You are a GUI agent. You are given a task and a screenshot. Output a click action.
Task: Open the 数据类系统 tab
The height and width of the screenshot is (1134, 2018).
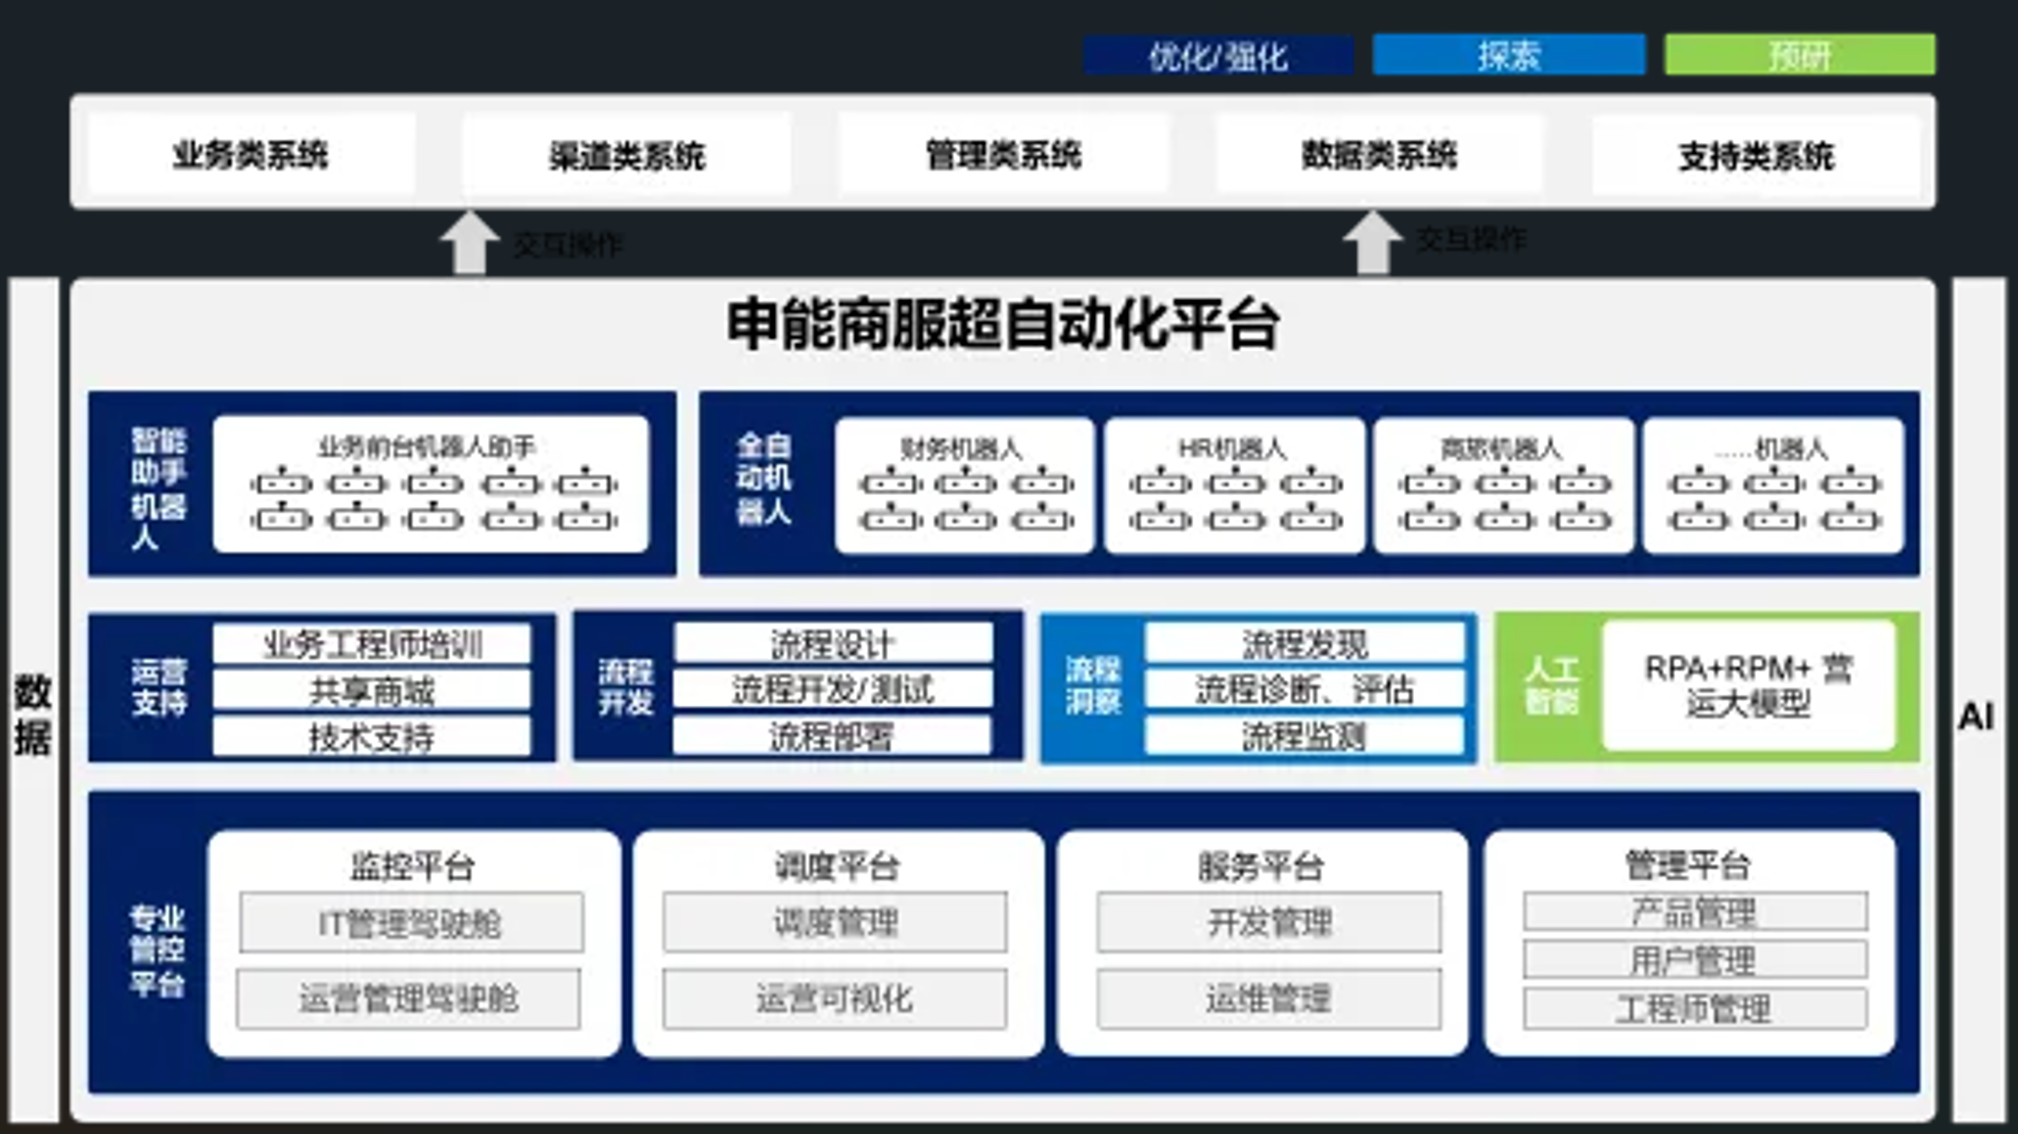tap(1379, 154)
